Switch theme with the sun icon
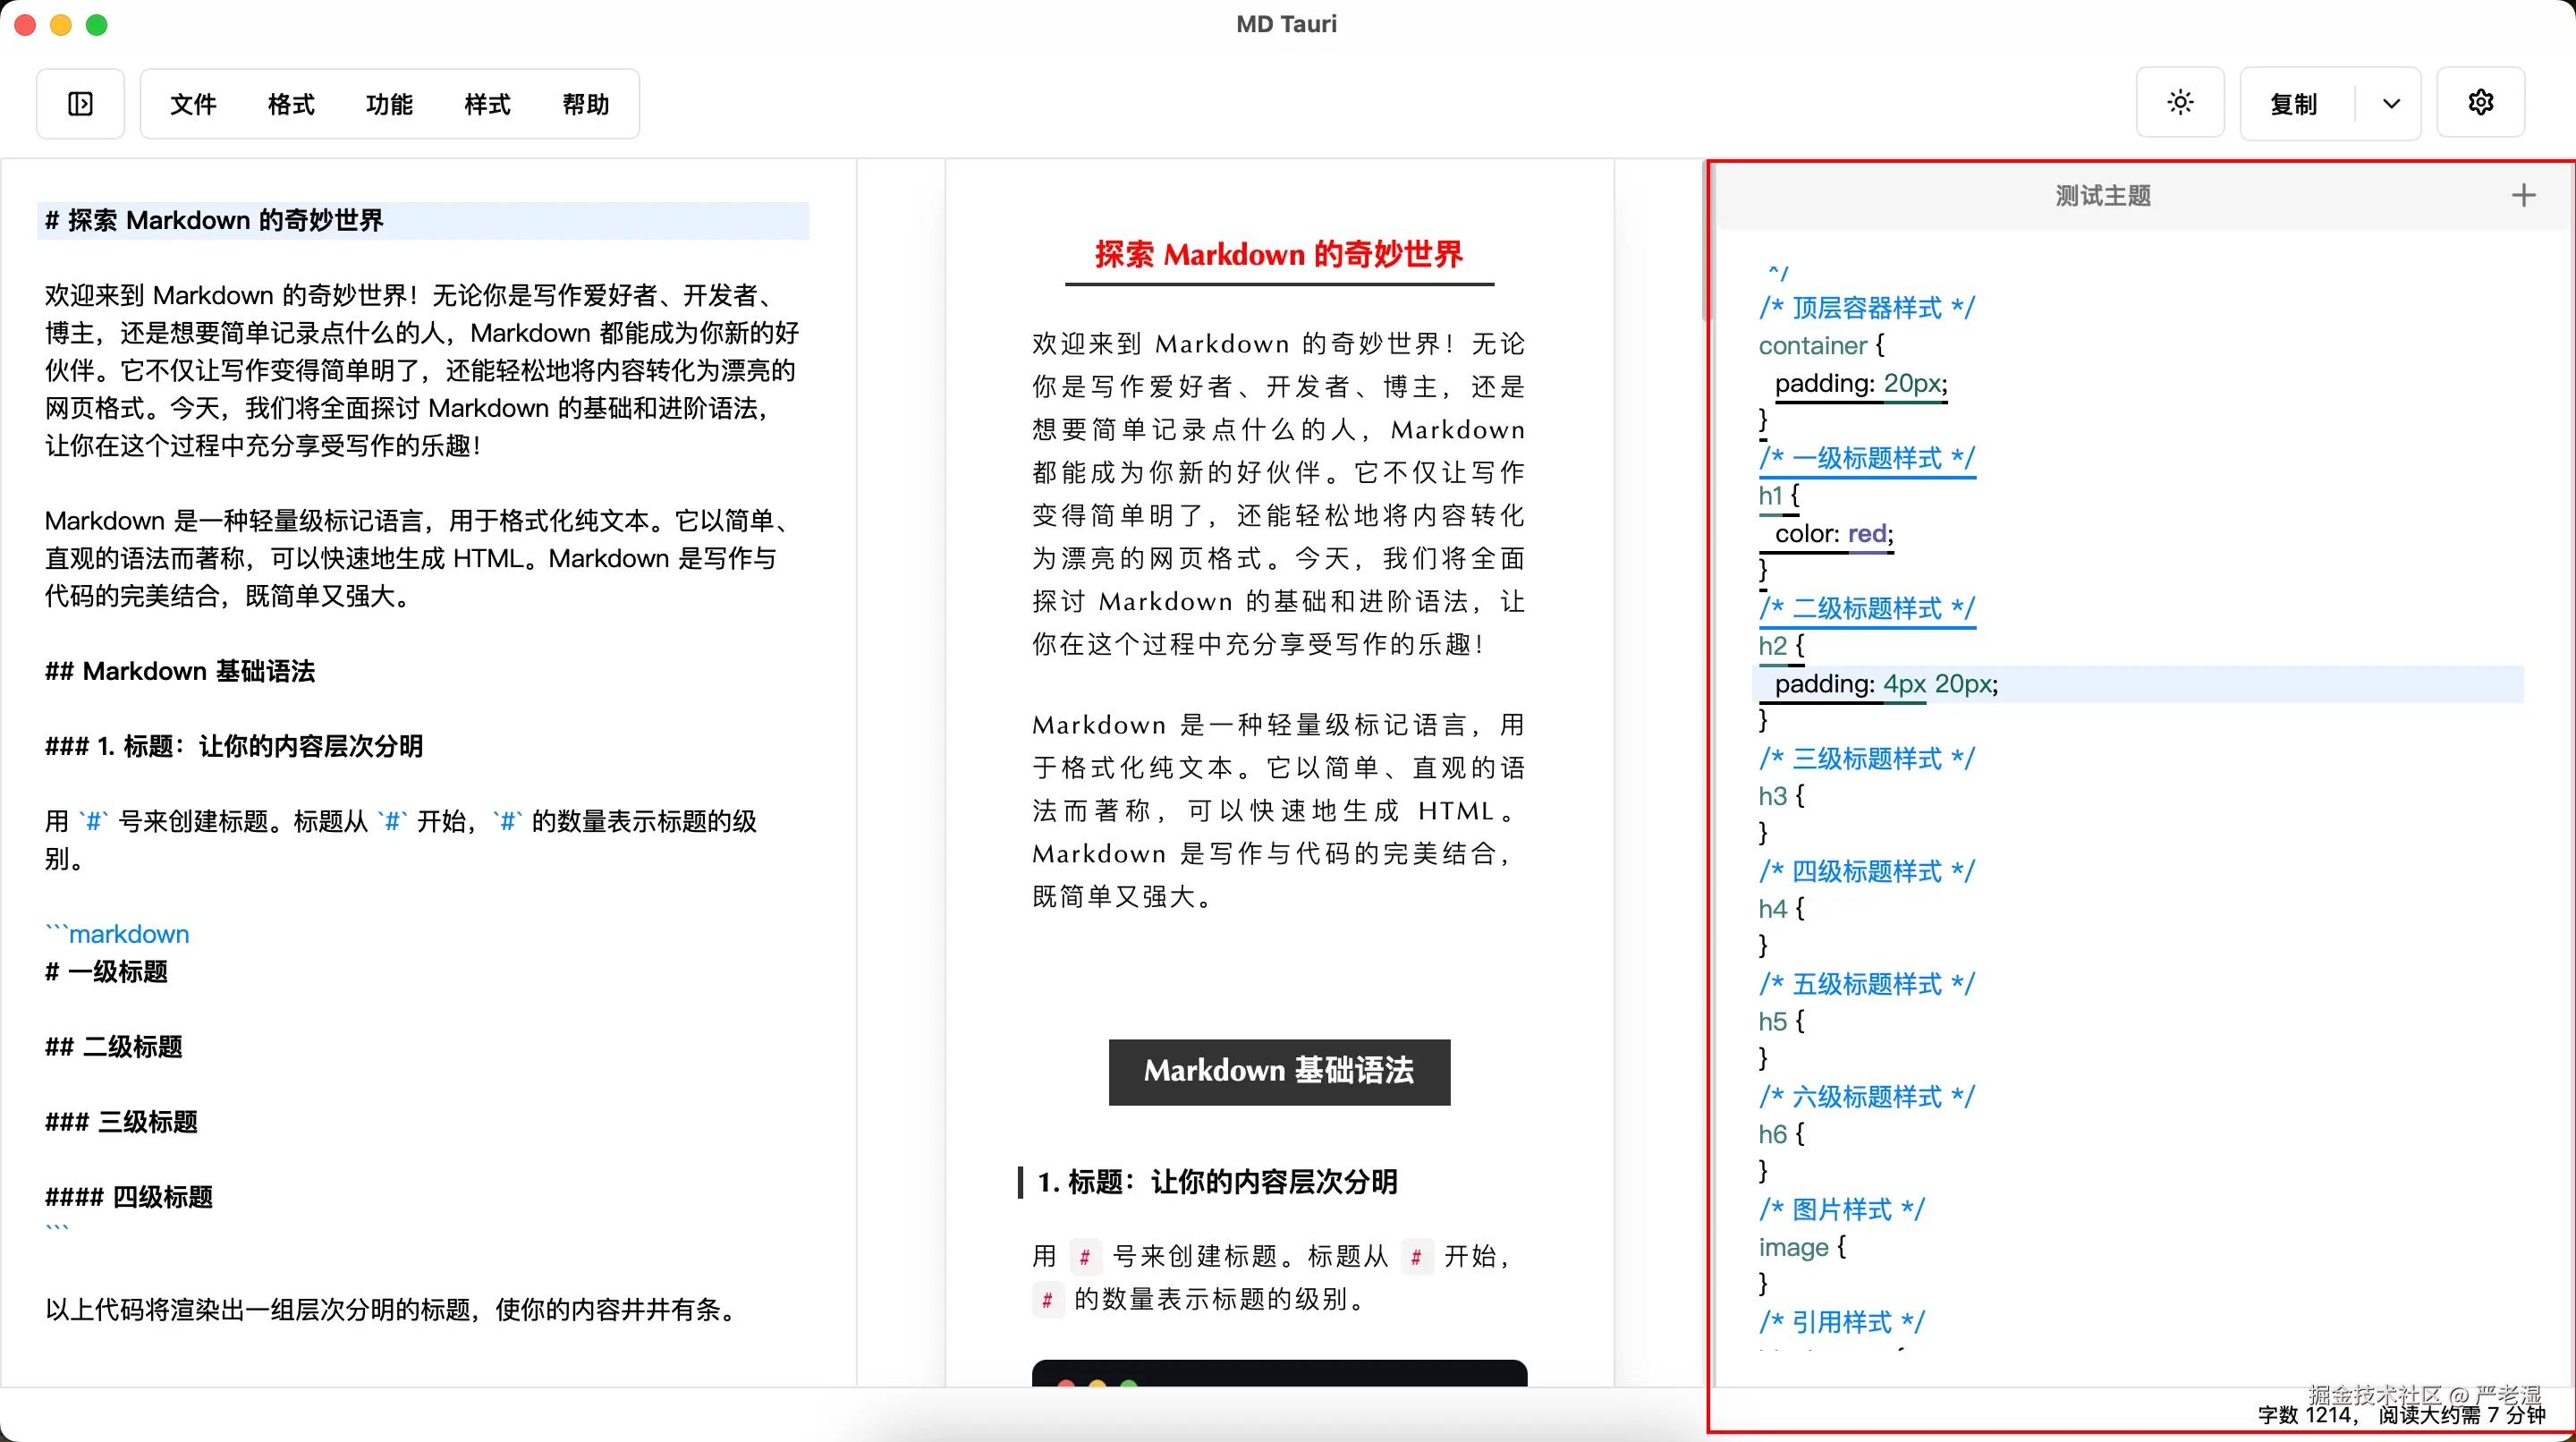Image resolution: width=2576 pixels, height=1442 pixels. [x=2180, y=103]
